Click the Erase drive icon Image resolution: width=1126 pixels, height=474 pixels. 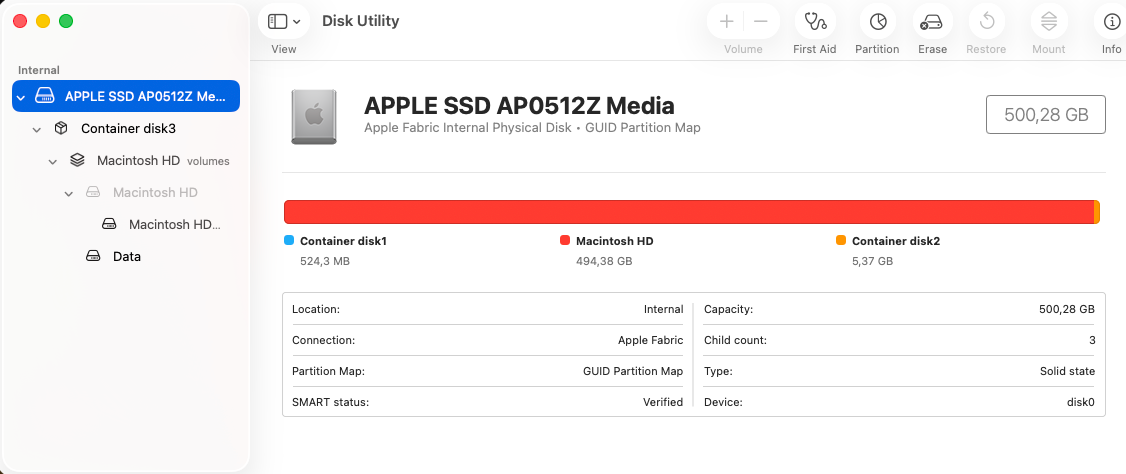[932, 22]
